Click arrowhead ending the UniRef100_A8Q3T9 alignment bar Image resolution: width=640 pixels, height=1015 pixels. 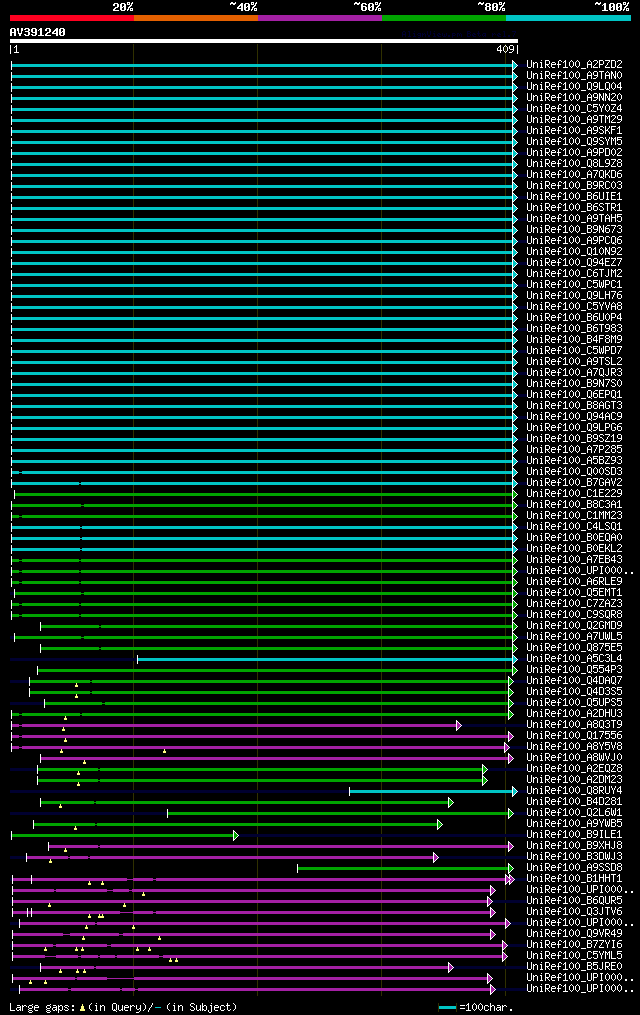tap(459, 726)
